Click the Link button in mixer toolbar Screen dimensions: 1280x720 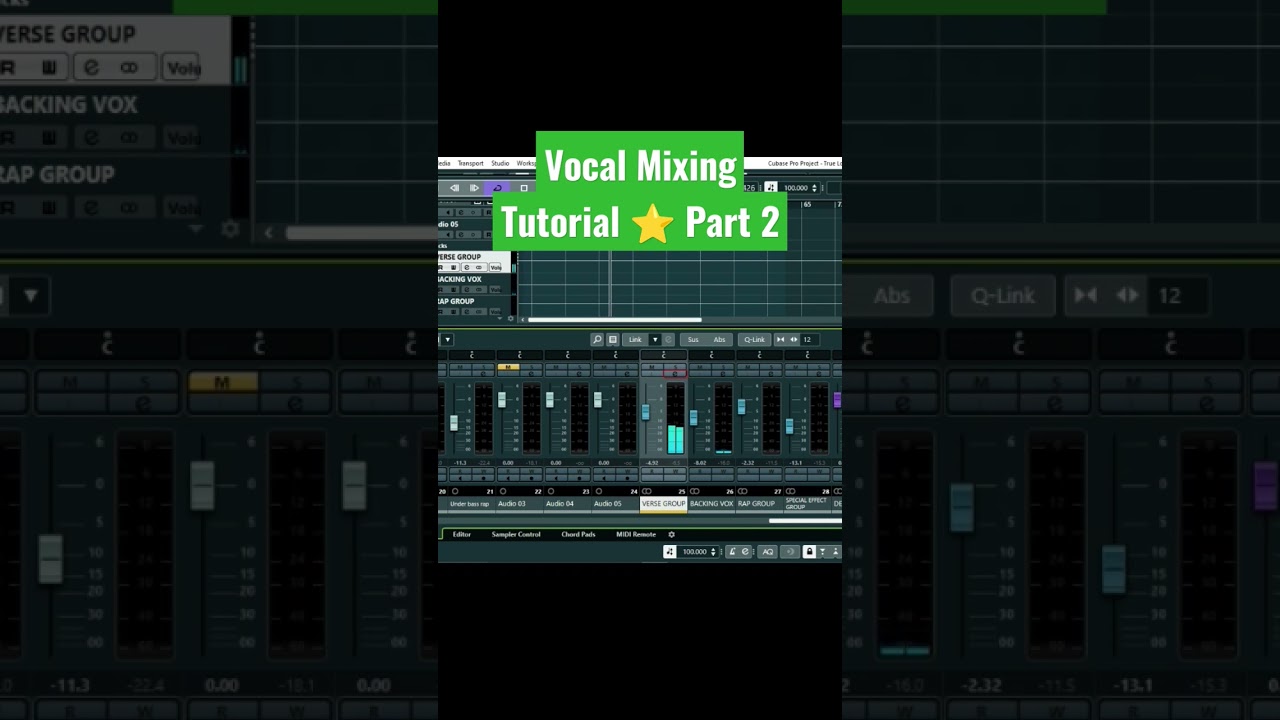coord(635,339)
